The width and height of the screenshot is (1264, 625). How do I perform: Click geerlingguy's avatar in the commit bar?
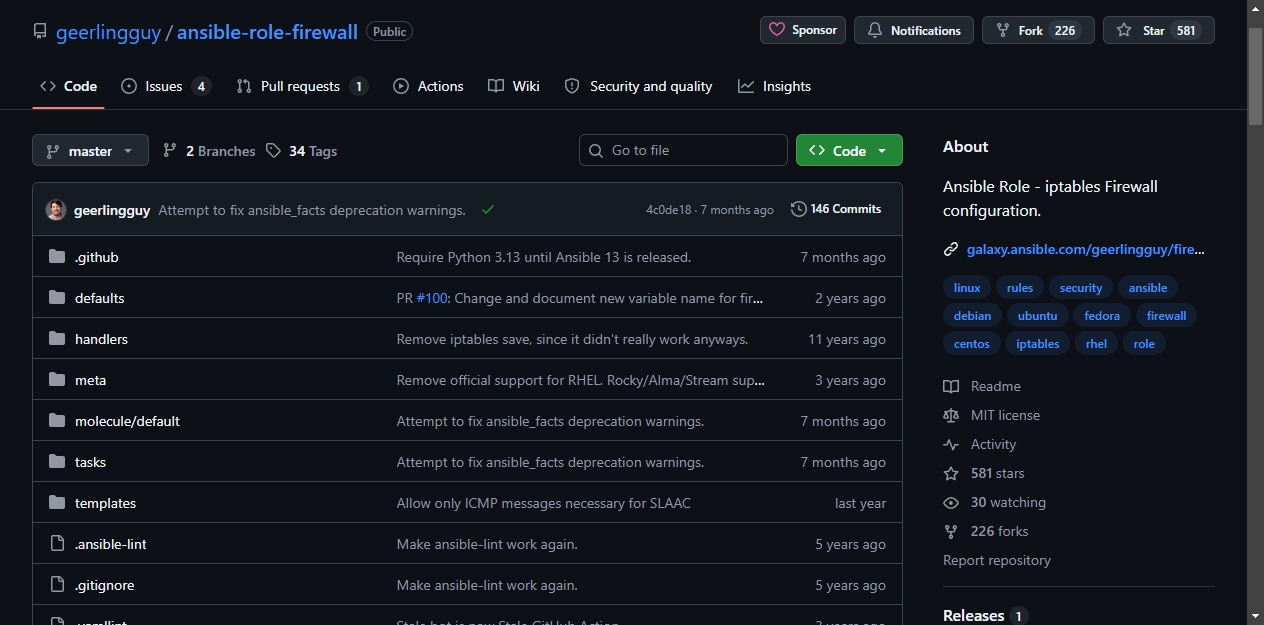(56, 210)
